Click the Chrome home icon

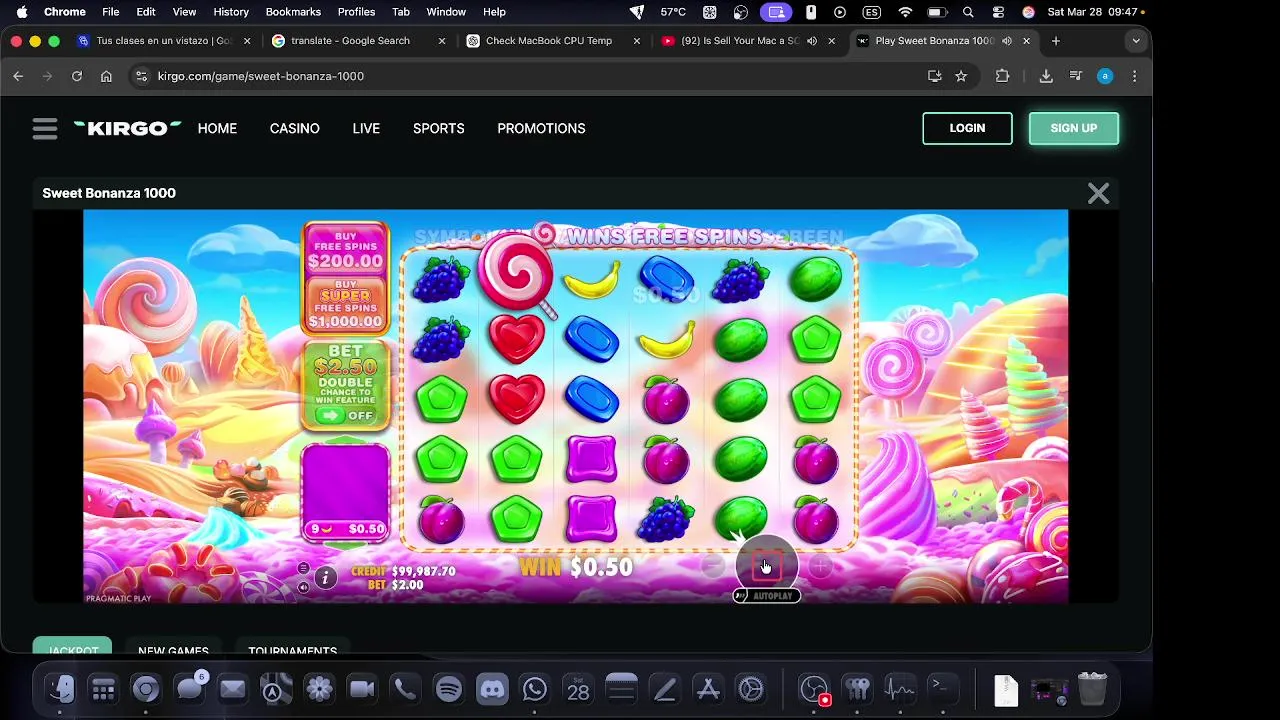tap(106, 76)
